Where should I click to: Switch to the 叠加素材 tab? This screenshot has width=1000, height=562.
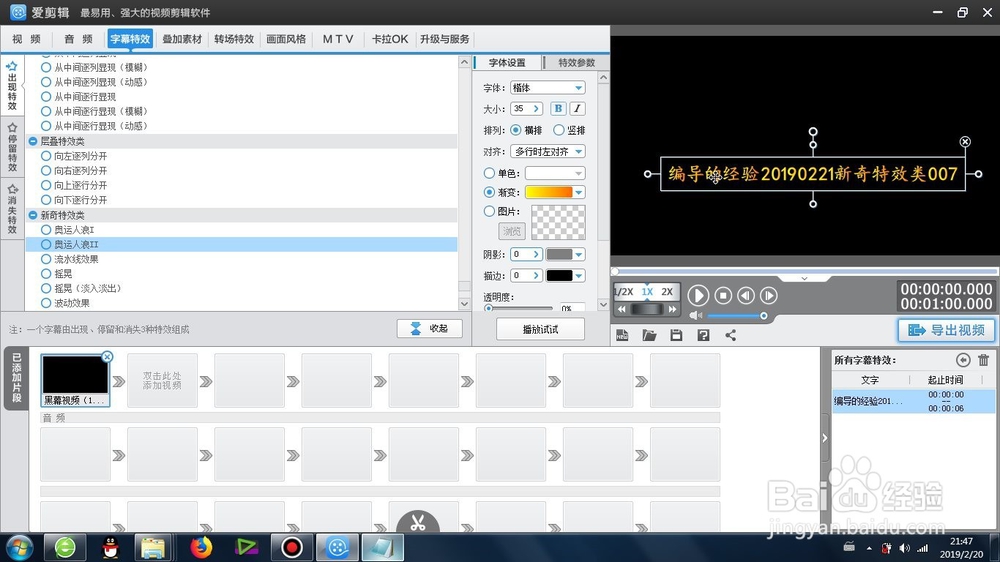point(182,39)
